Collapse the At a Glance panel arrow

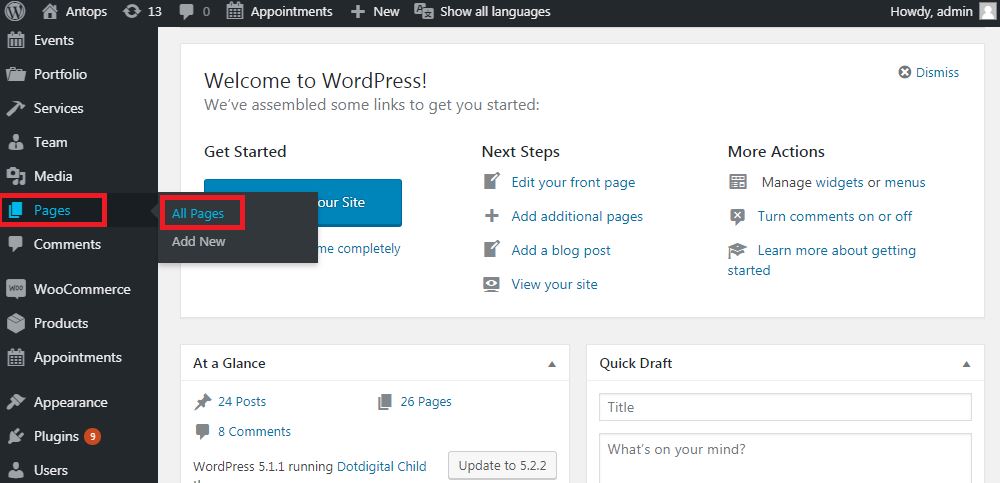552,364
